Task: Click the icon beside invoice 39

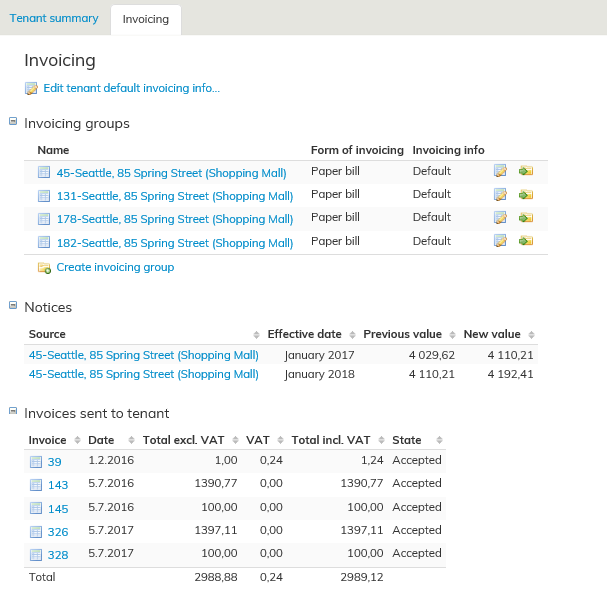Action: point(36,462)
